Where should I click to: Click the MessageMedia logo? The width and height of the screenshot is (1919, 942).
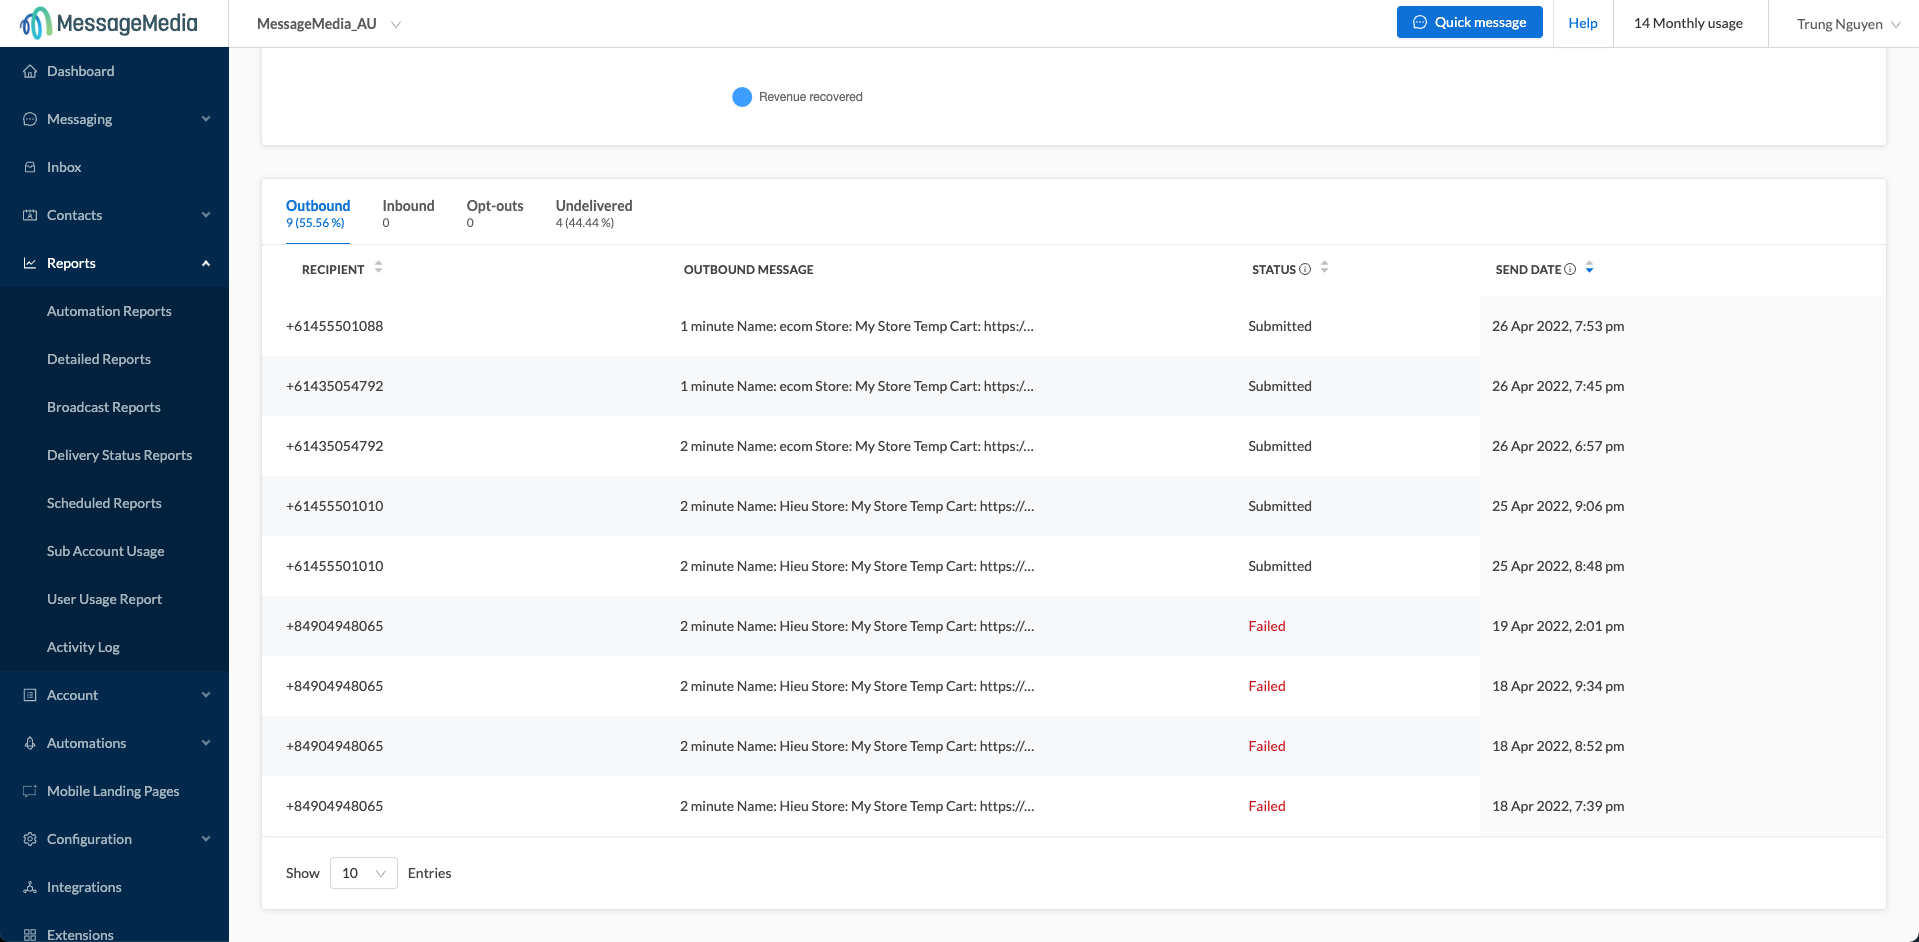click(109, 23)
